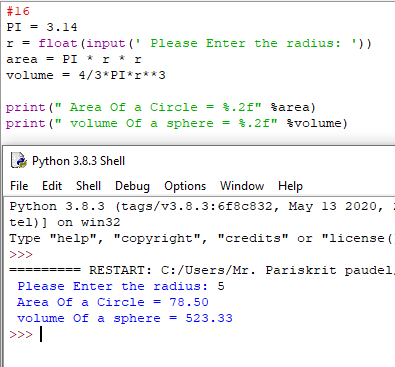Open the Debug menu
Image resolution: width=395 pixels, height=367 pixels.
tap(132, 186)
